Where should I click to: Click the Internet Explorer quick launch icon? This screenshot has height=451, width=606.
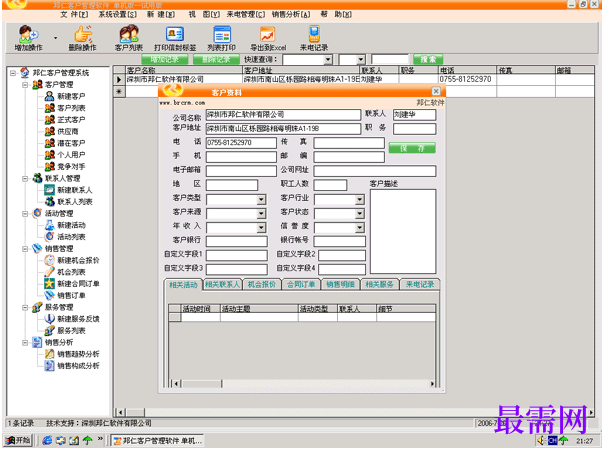pyautogui.click(x=47, y=440)
